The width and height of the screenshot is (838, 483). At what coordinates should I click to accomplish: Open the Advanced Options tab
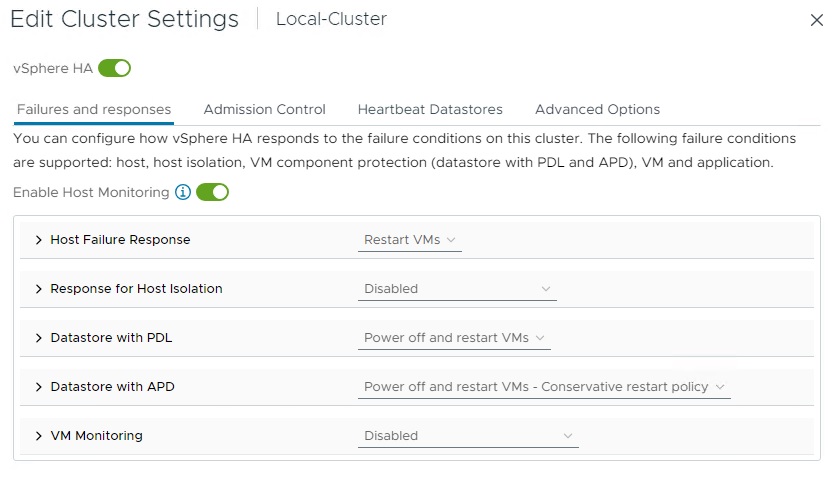point(597,109)
